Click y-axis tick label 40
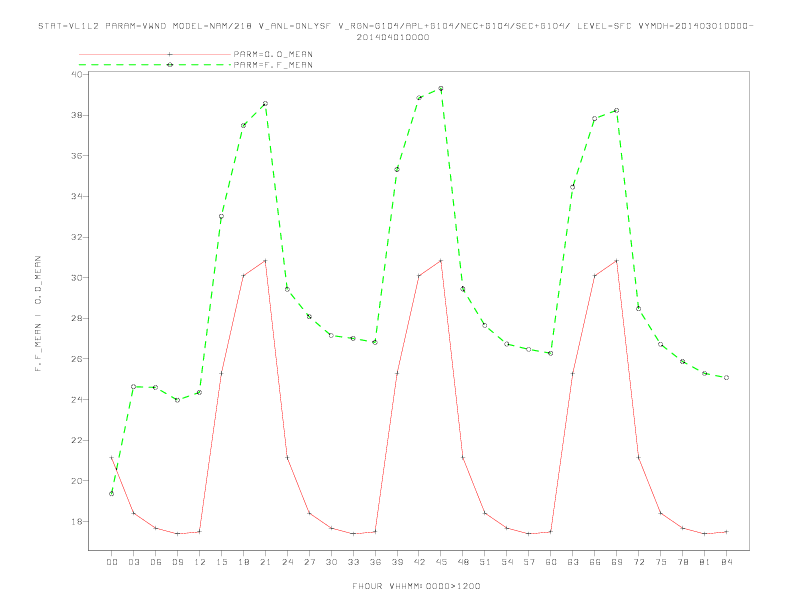Image resolution: width=792 pixels, height=612 pixels. click(x=77, y=74)
